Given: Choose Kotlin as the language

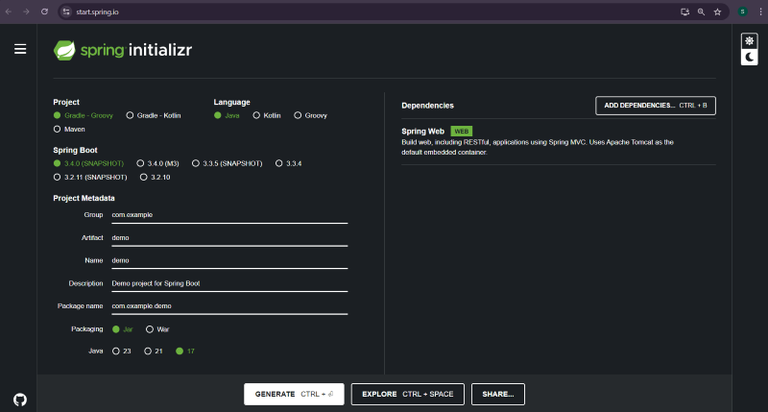Looking at the screenshot, I should [267, 116].
